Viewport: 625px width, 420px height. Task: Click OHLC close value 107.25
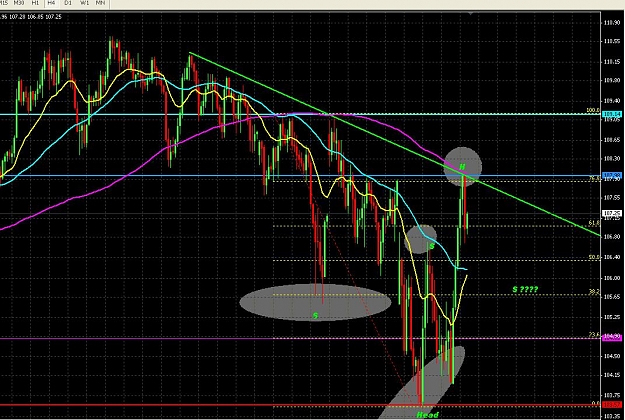tap(53, 17)
